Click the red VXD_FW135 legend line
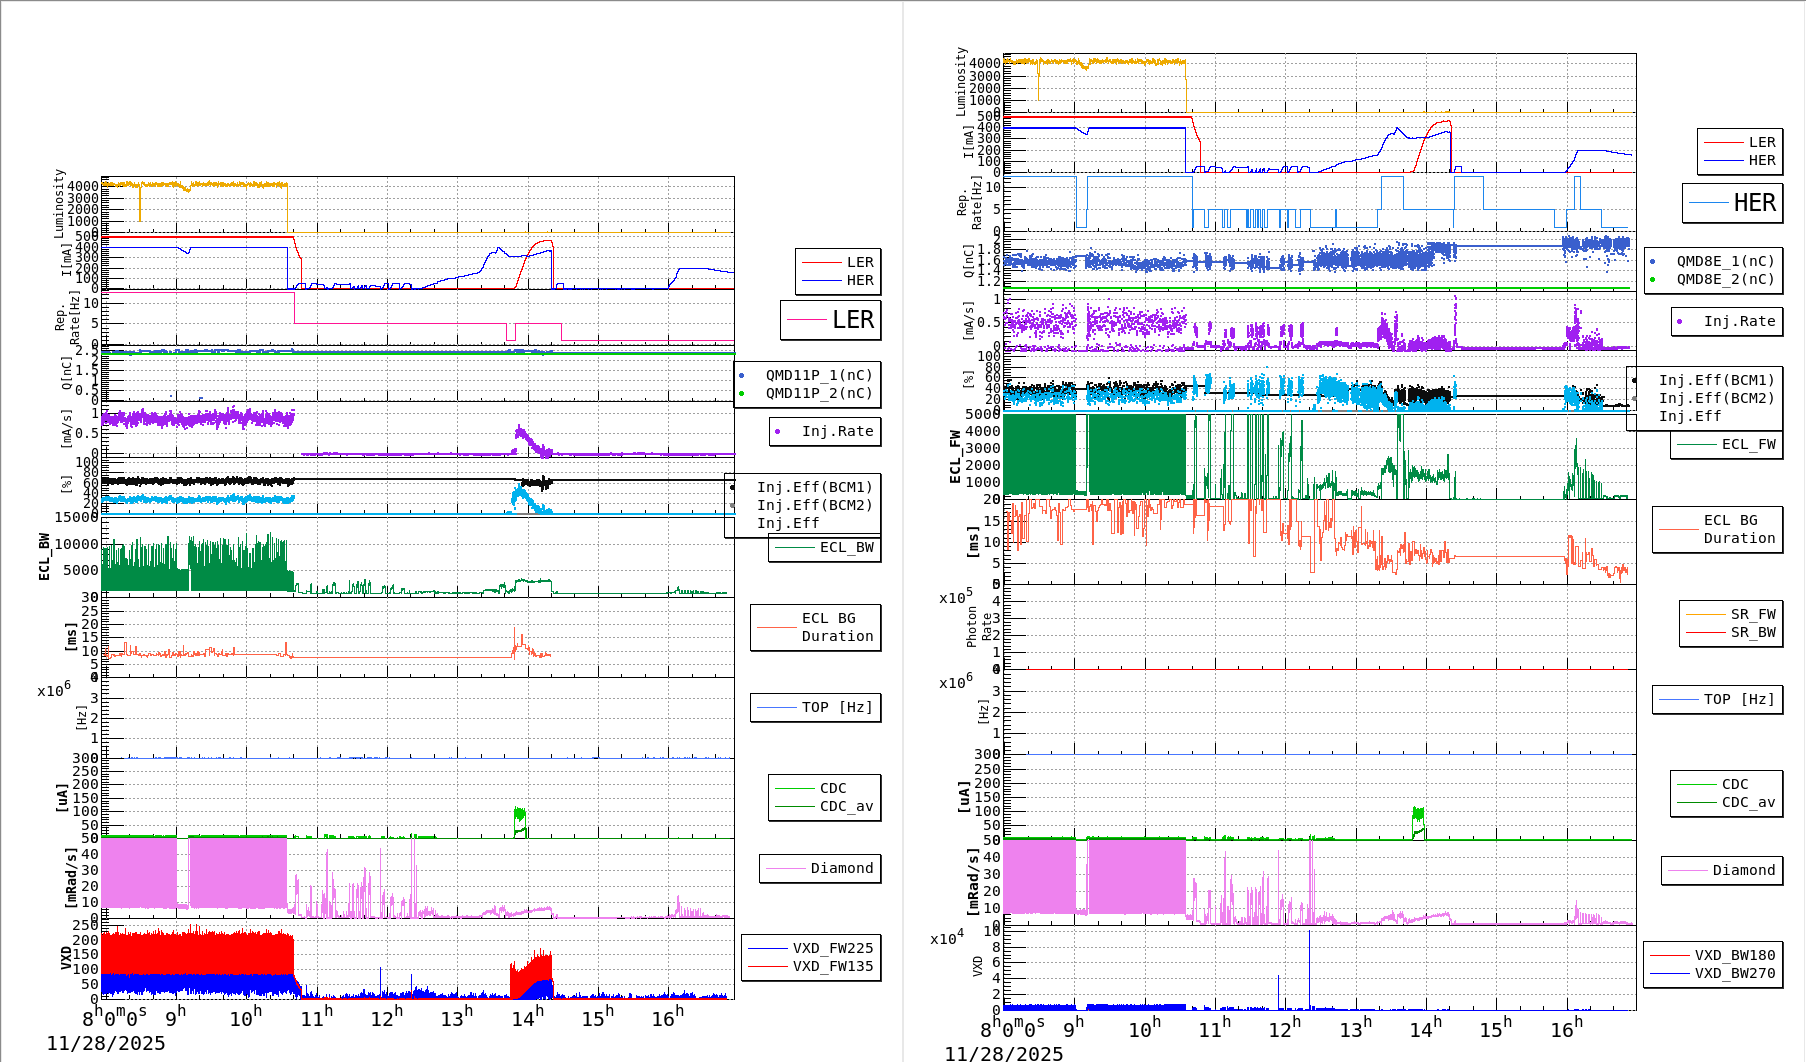 click(768, 966)
